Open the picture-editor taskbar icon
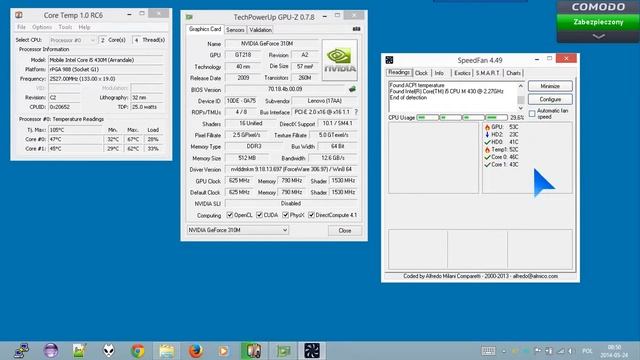The height and width of the screenshot is (360, 640). click(80, 351)
